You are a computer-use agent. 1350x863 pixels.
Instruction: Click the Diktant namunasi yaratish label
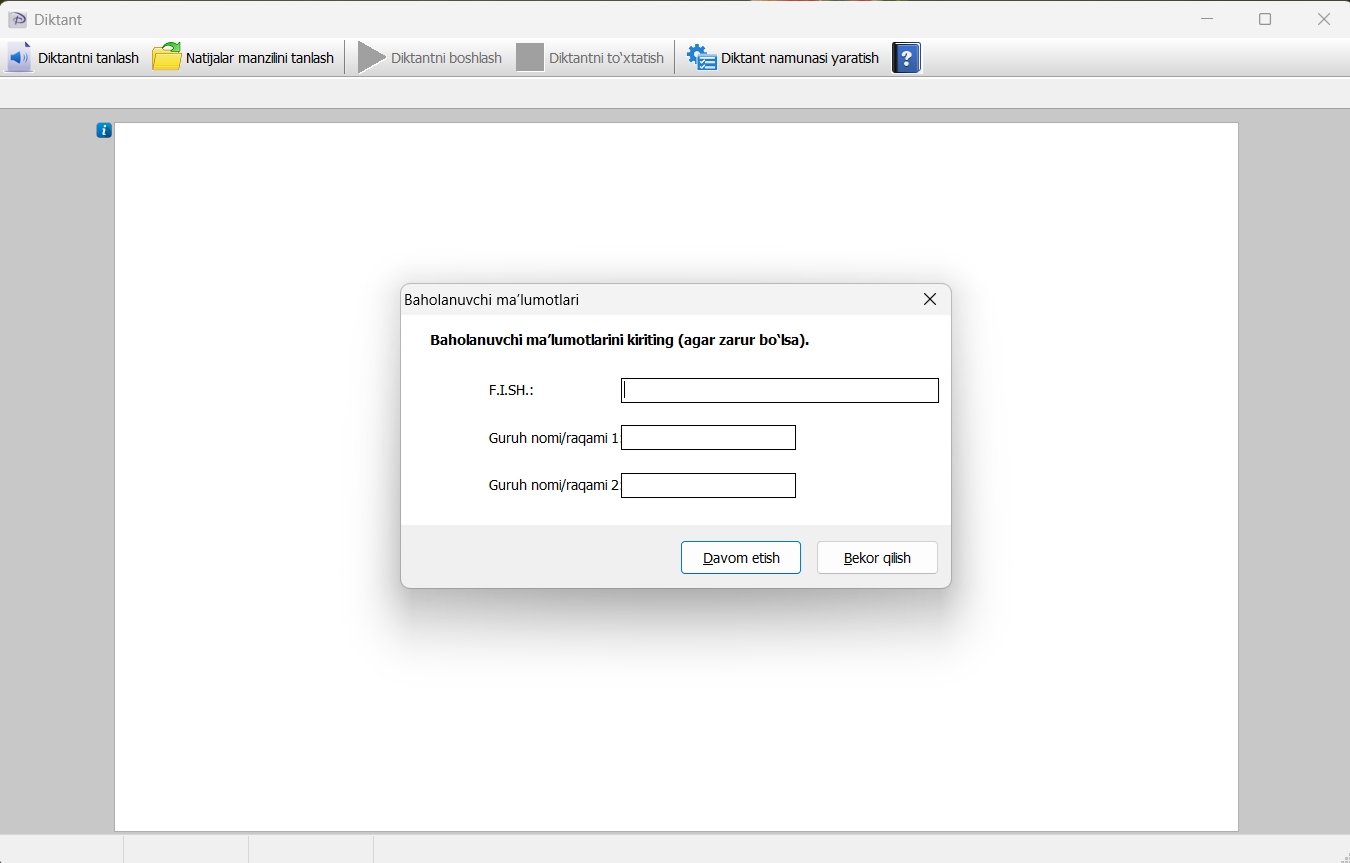click(800, 58)
